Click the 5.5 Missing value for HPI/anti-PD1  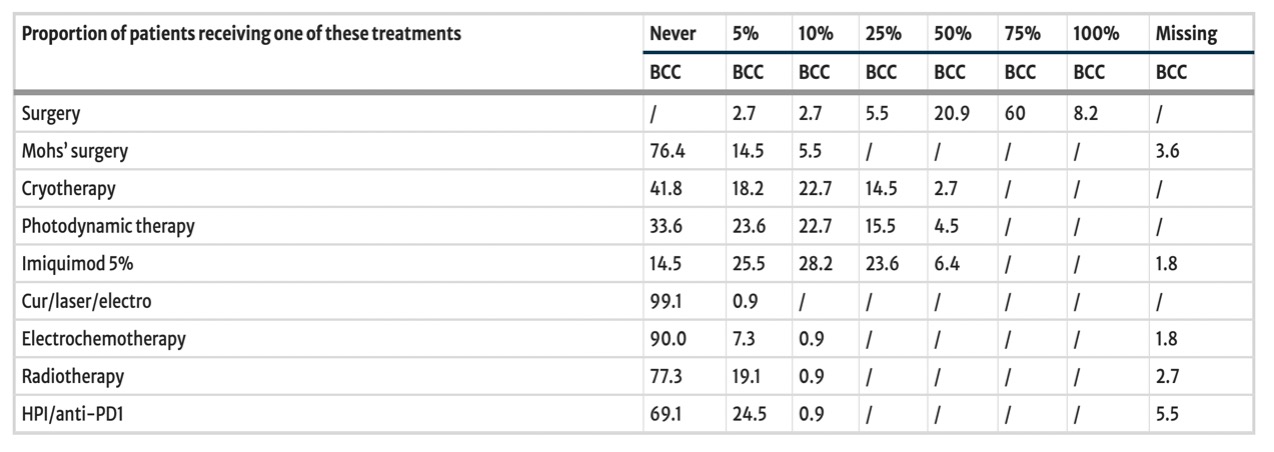1166,413
